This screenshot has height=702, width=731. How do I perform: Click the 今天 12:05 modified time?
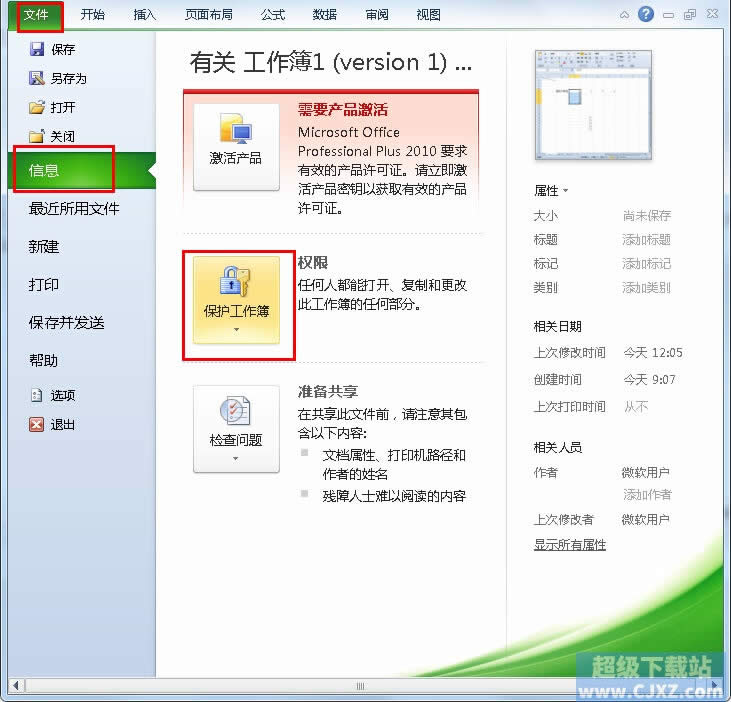pos(653,352)
